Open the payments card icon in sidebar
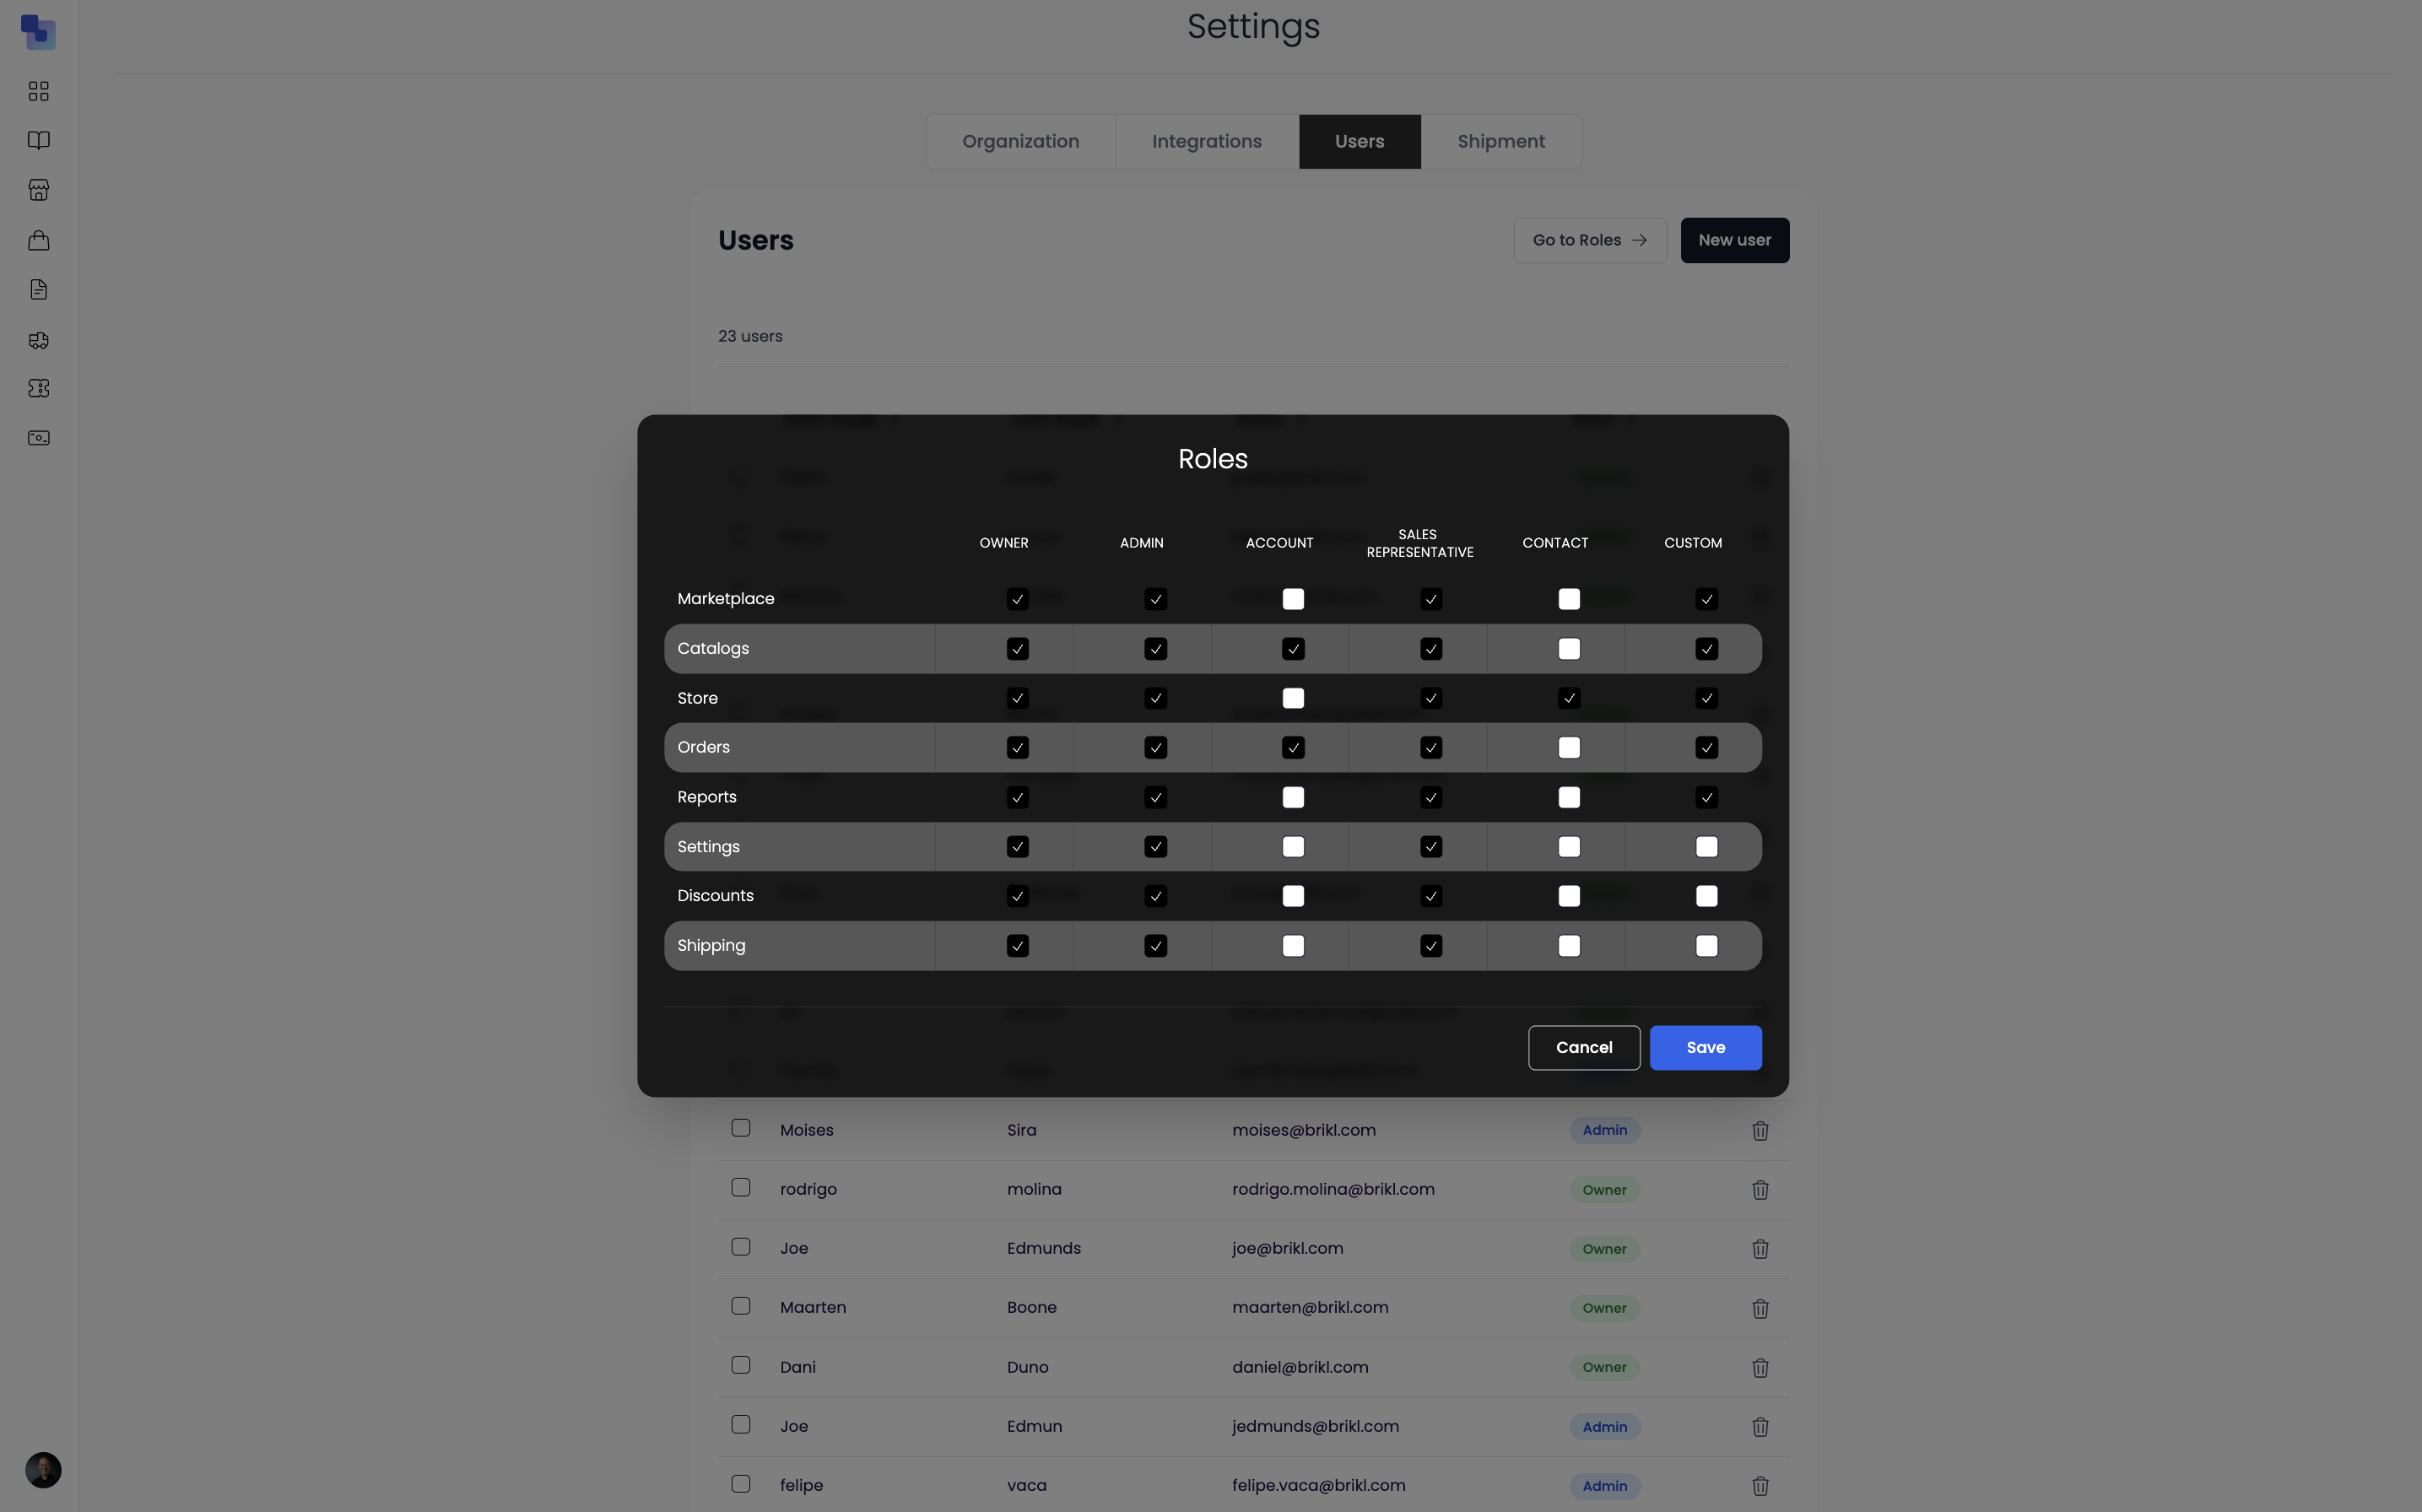The height and width of the screenshot is (1512, 2422). [x=39, y=437]
